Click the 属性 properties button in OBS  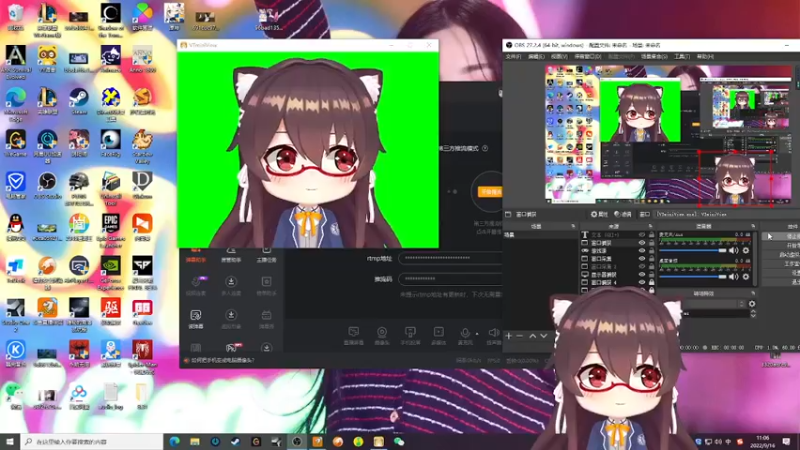[x=599, y=214]
